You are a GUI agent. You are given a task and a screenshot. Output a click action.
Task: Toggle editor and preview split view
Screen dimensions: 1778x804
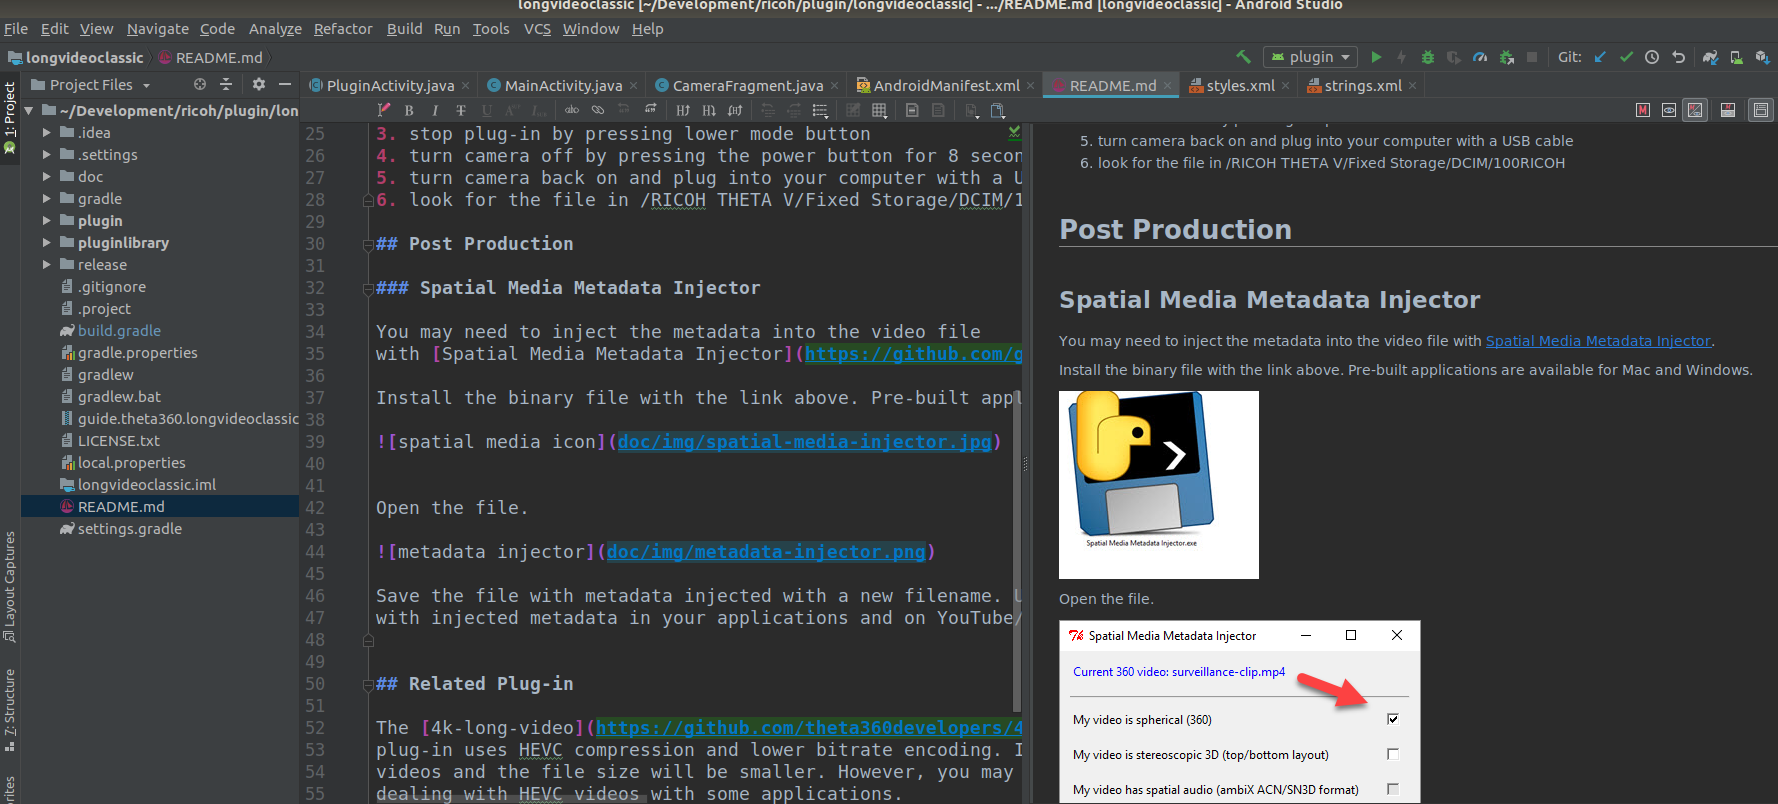click(1695, 110)
